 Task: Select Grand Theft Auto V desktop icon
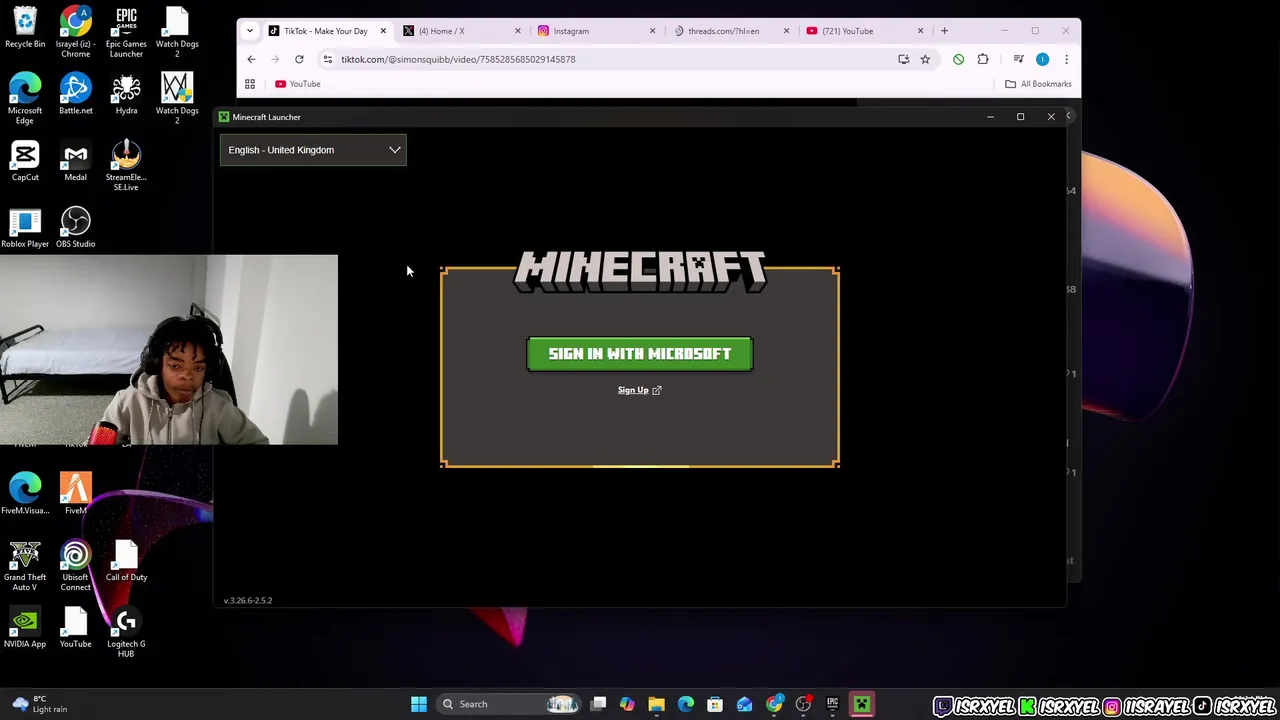coord(25,566)
